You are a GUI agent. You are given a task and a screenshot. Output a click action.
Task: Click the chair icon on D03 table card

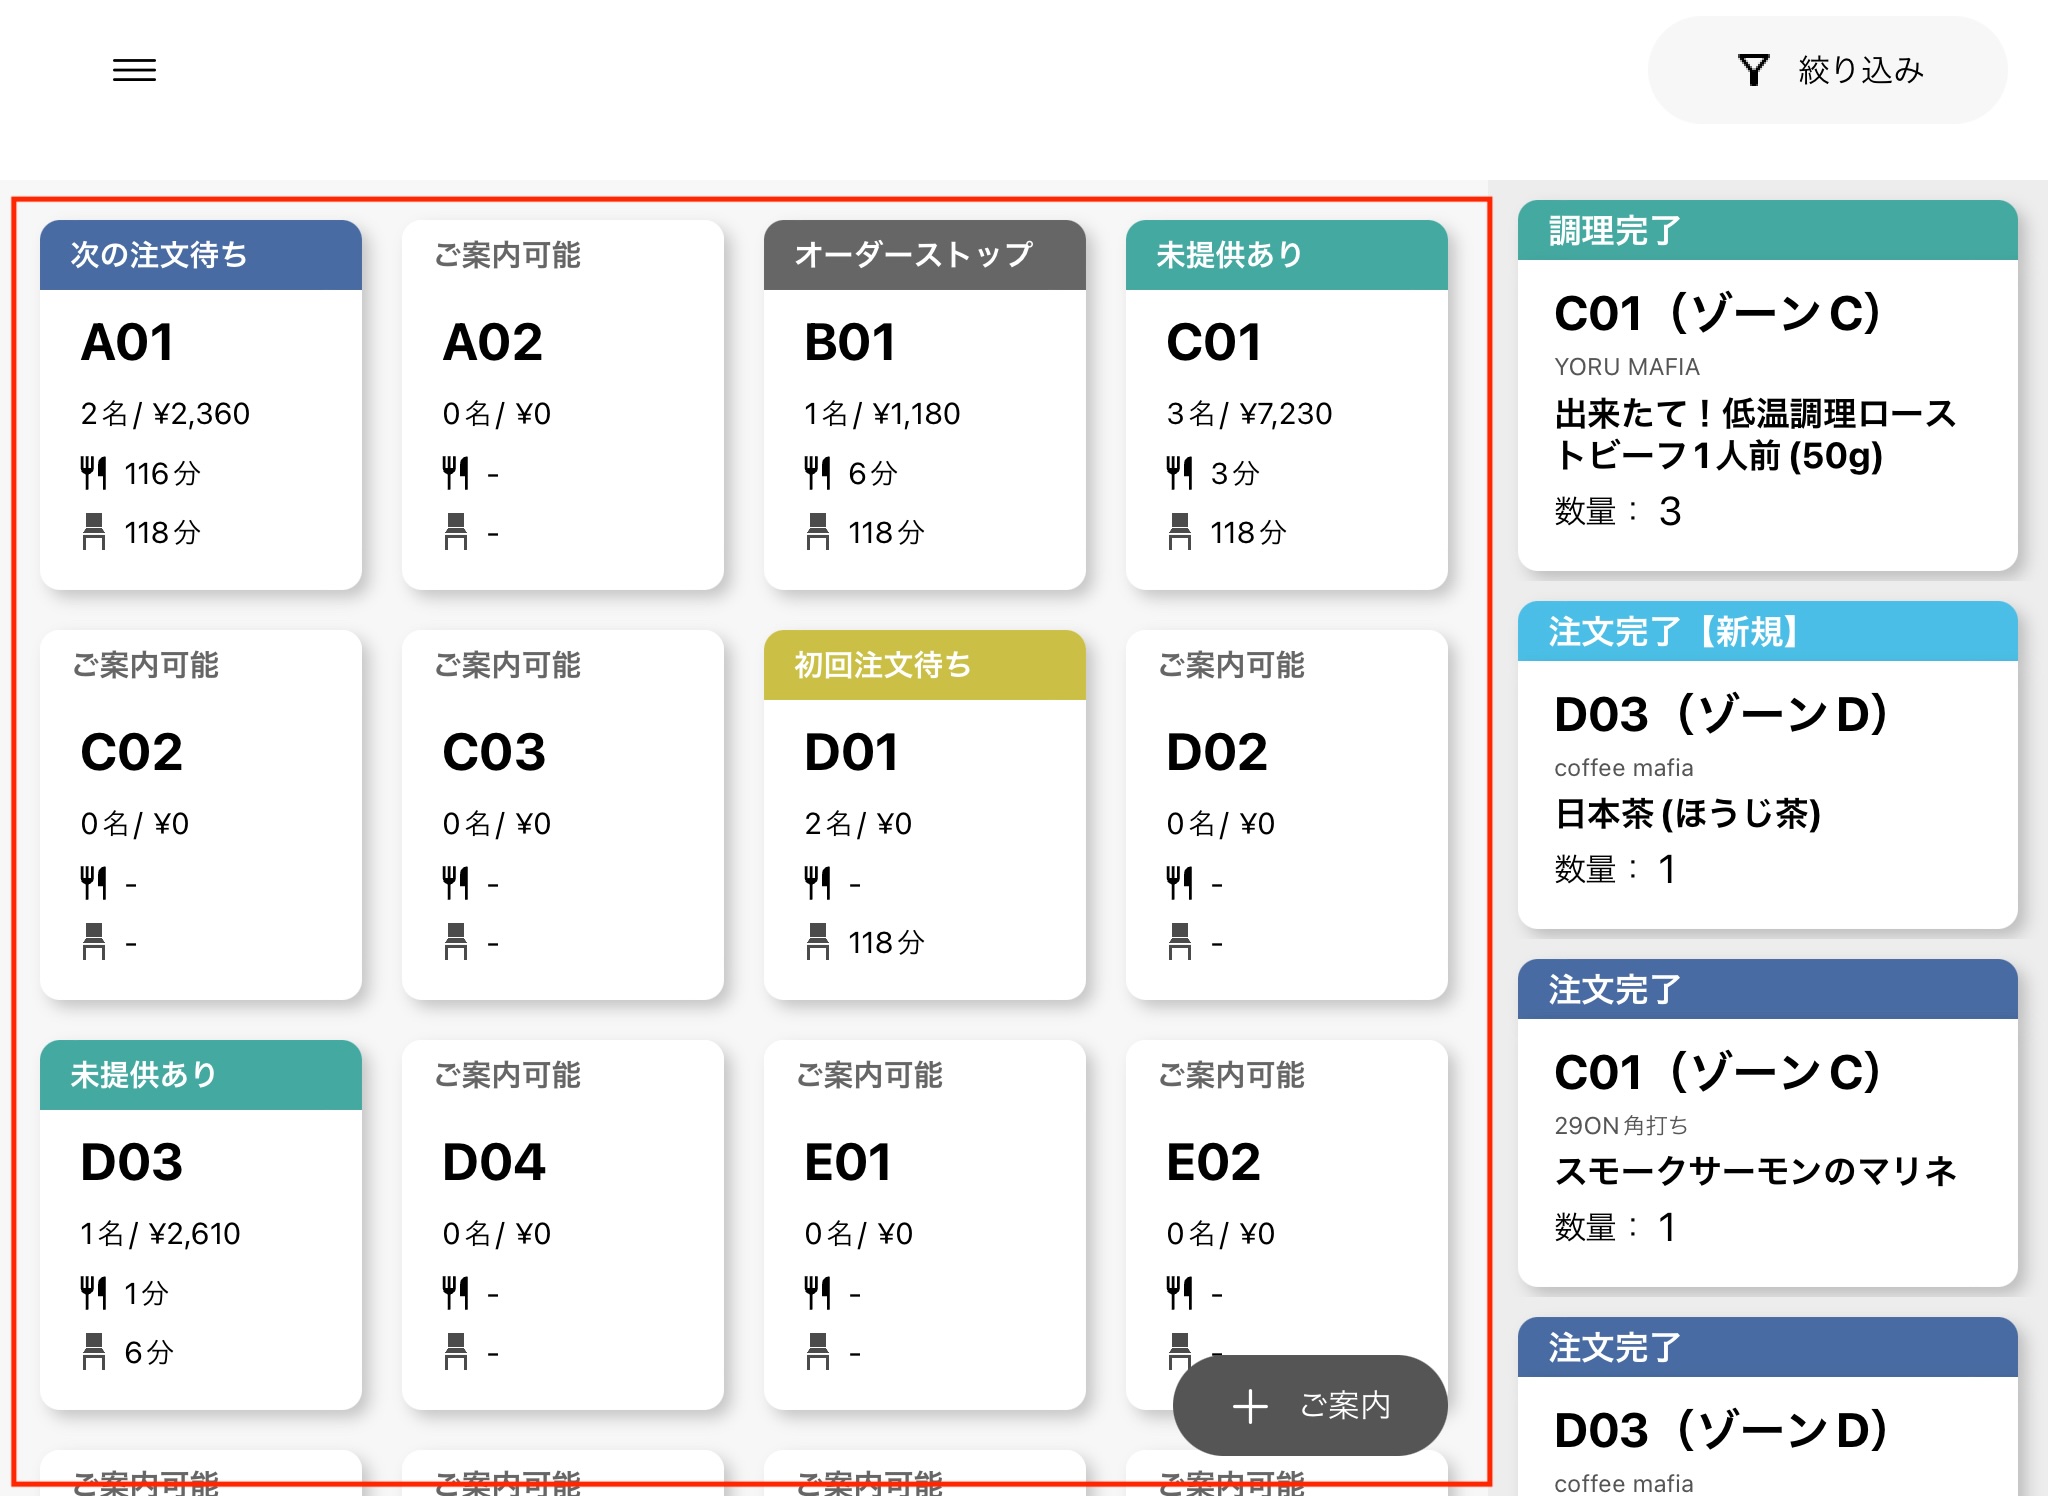click(x=94, y=1352)
